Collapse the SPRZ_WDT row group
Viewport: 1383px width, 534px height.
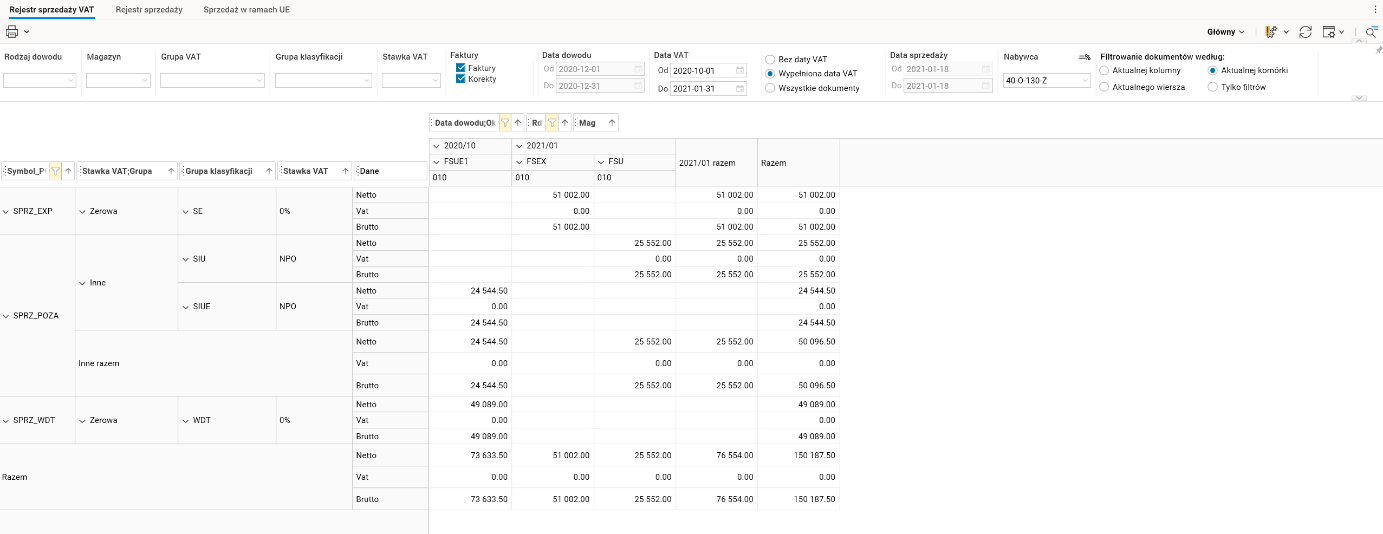[6, 420]
